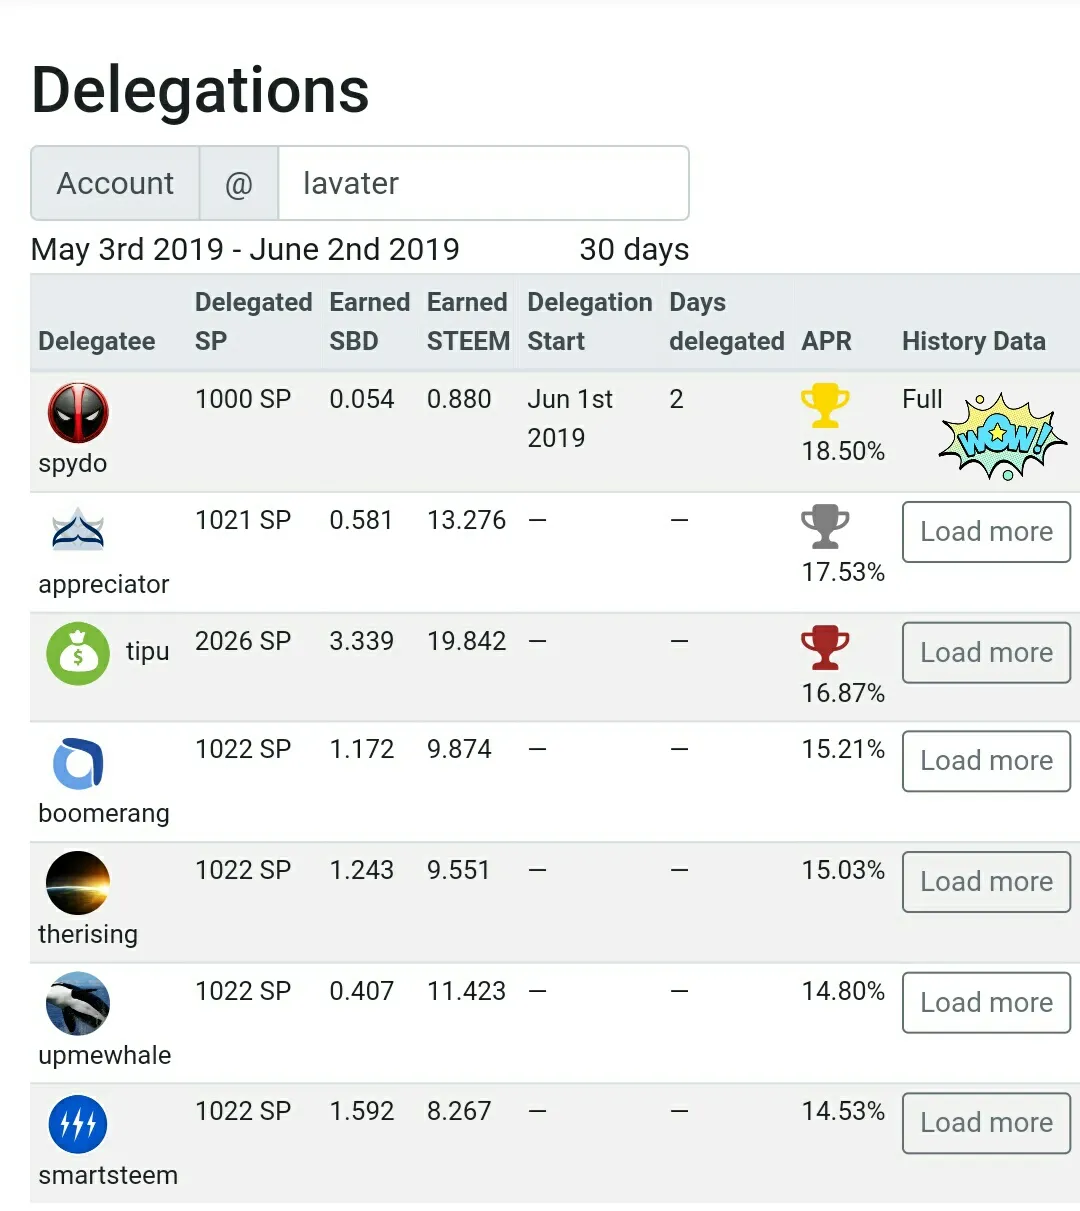1080x1211 pixels.
Task: Select the boomerang blue logo icon
Action: (x=78, y=764)
